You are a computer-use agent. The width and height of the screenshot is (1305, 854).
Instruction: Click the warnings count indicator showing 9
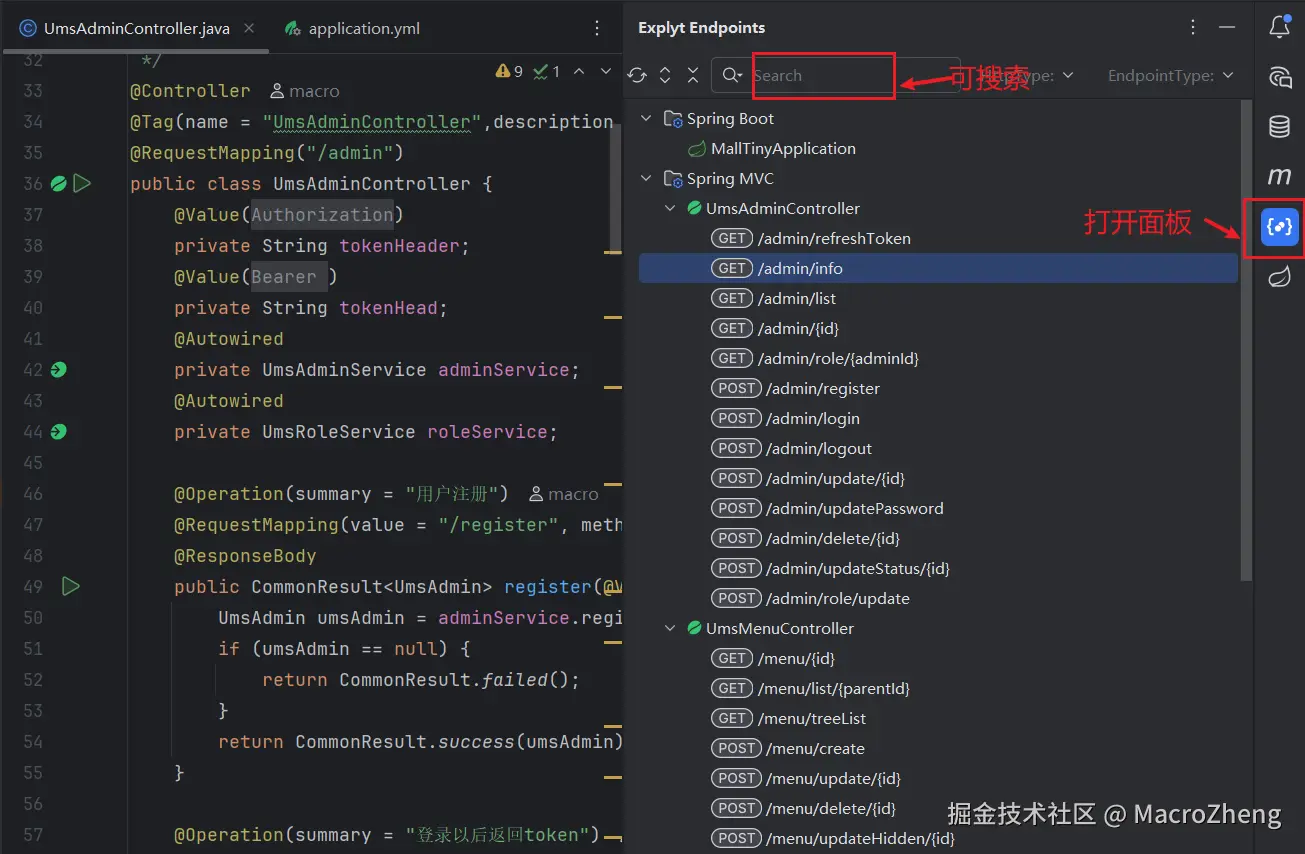click(x=509, y=71)
